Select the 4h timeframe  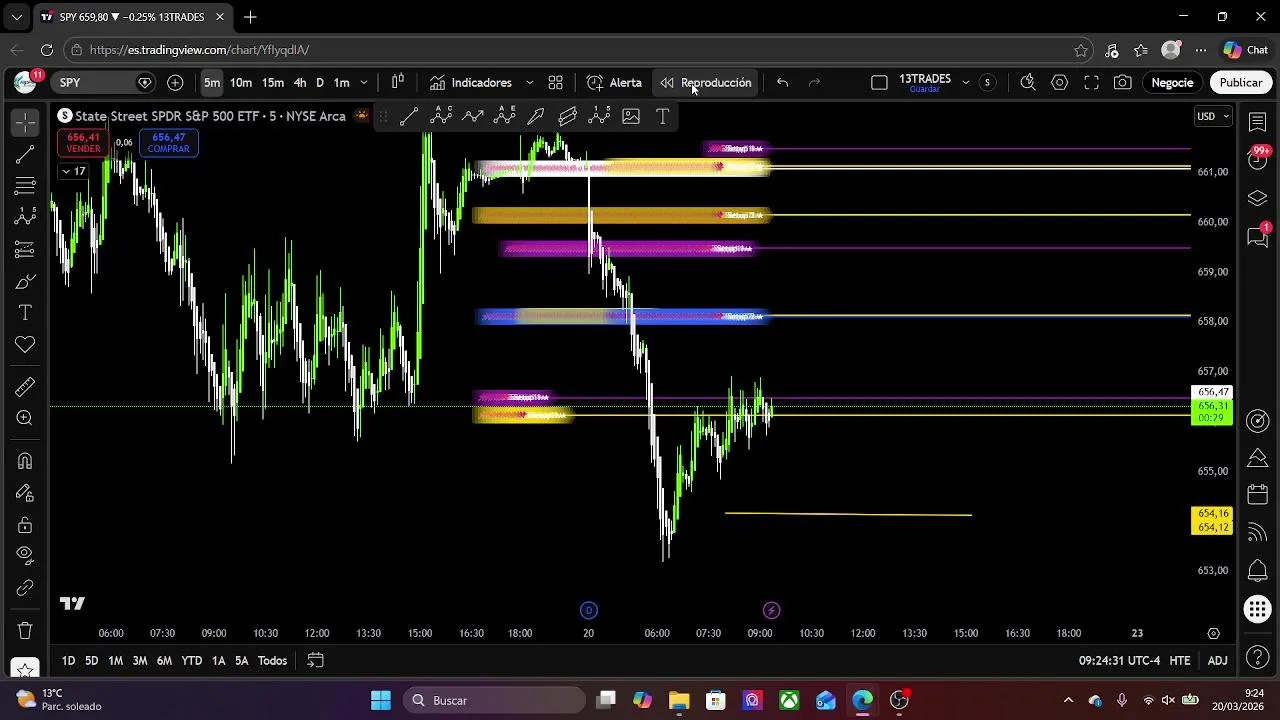(300, 82)
